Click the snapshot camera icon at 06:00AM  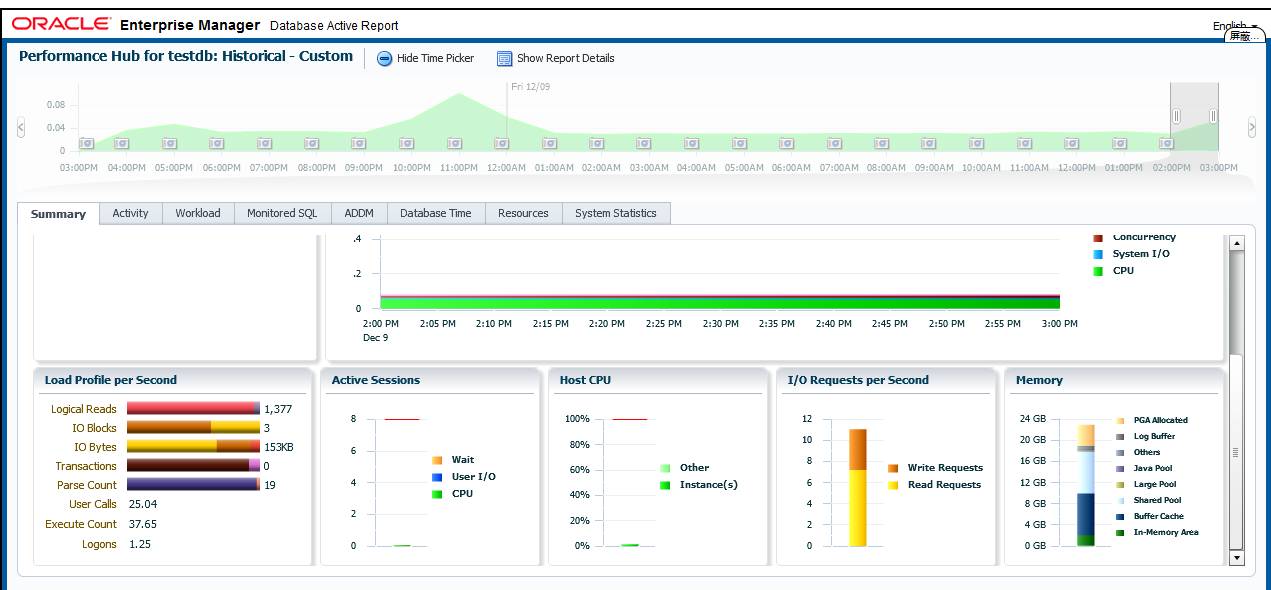coord(786,144)
